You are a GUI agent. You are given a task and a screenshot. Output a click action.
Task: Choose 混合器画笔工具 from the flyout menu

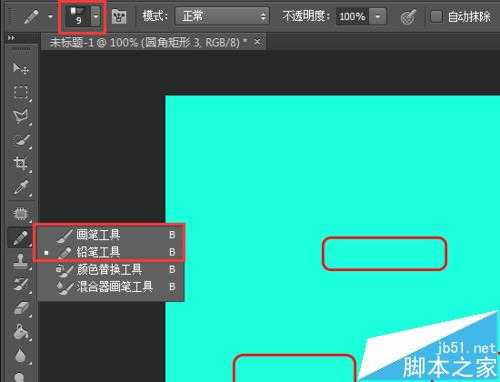tap(111, 286)
